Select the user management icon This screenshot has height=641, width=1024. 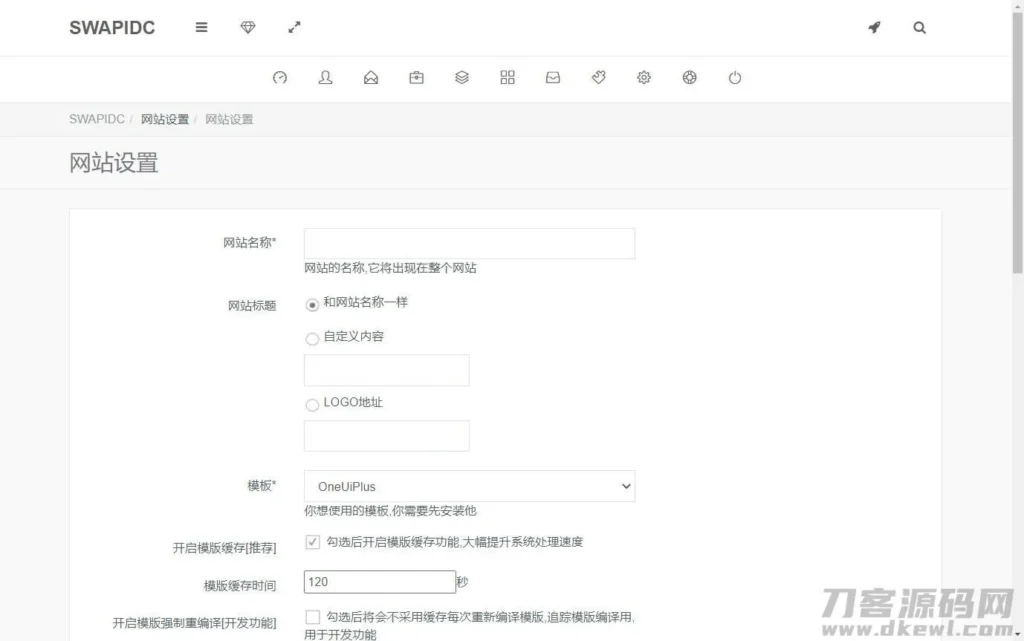click(x=325, y=77)
